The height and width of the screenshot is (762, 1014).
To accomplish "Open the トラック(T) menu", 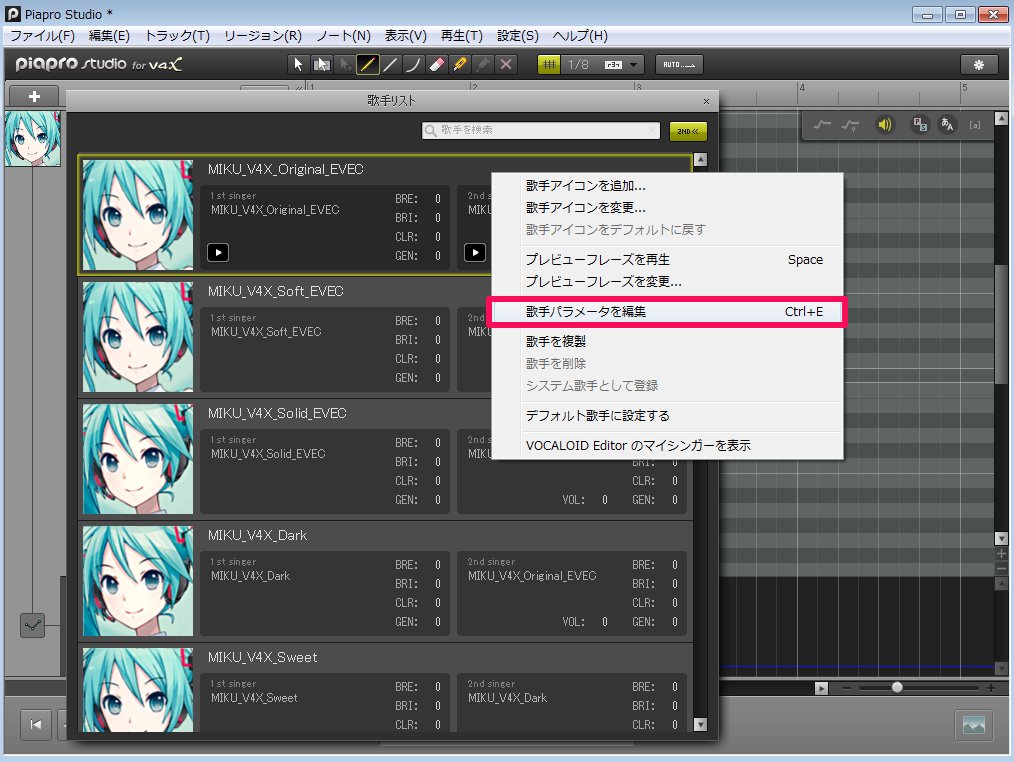I will pyautogui.click(x=177, y=36).
